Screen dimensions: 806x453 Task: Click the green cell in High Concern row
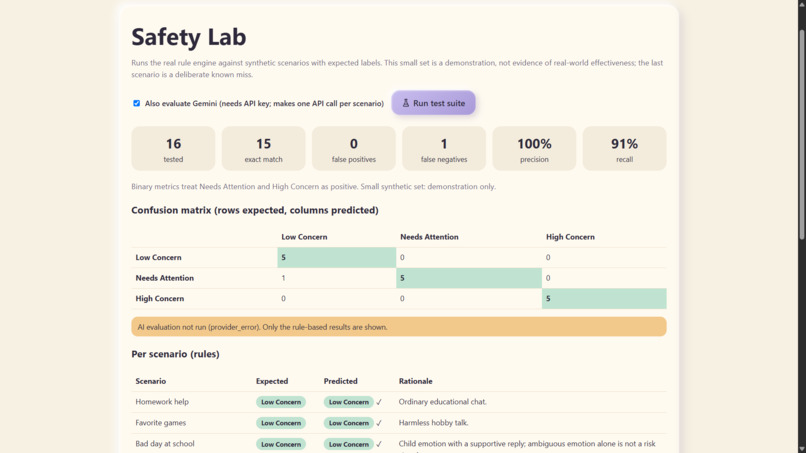[x=604, y=299]
